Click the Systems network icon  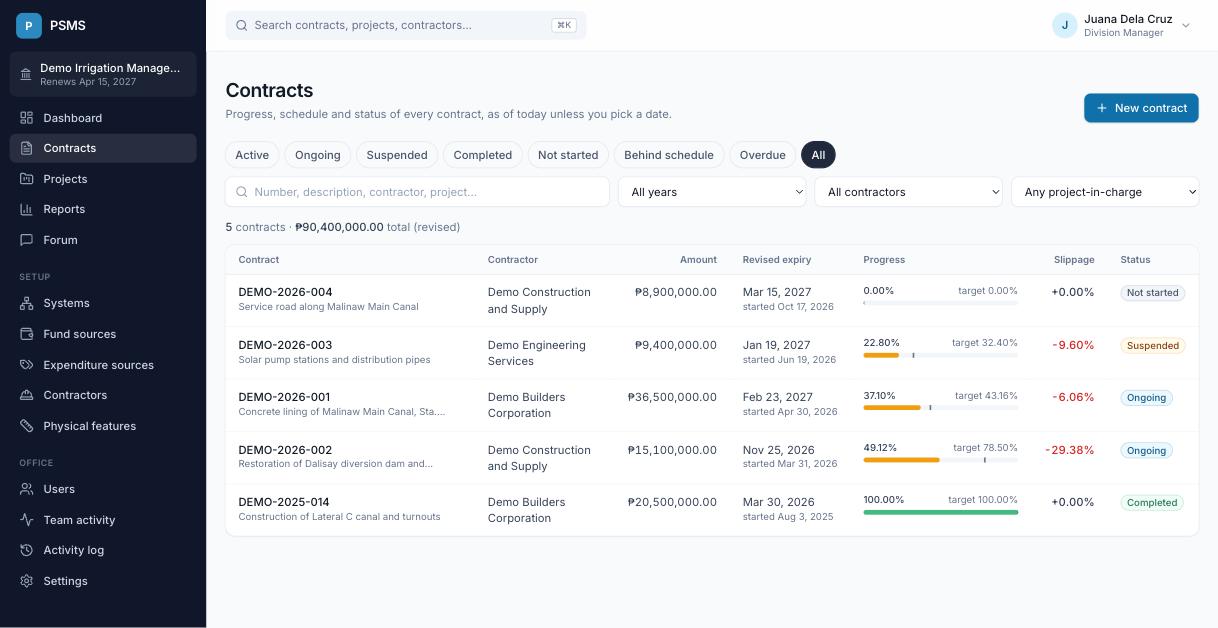(27, 303)
